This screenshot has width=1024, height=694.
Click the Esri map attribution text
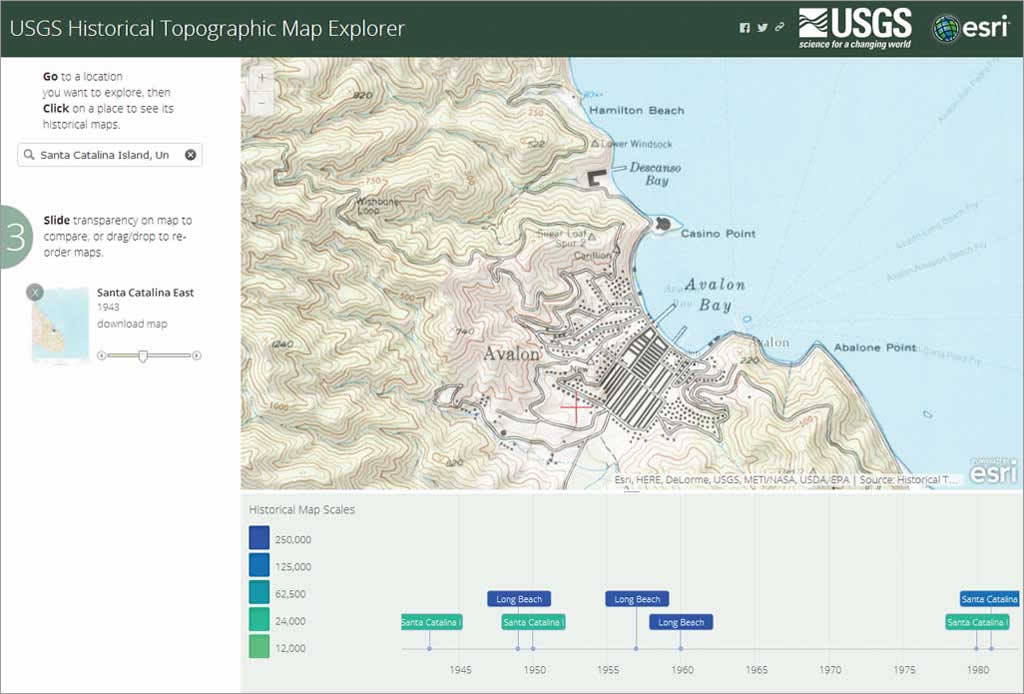coord(786,479)
